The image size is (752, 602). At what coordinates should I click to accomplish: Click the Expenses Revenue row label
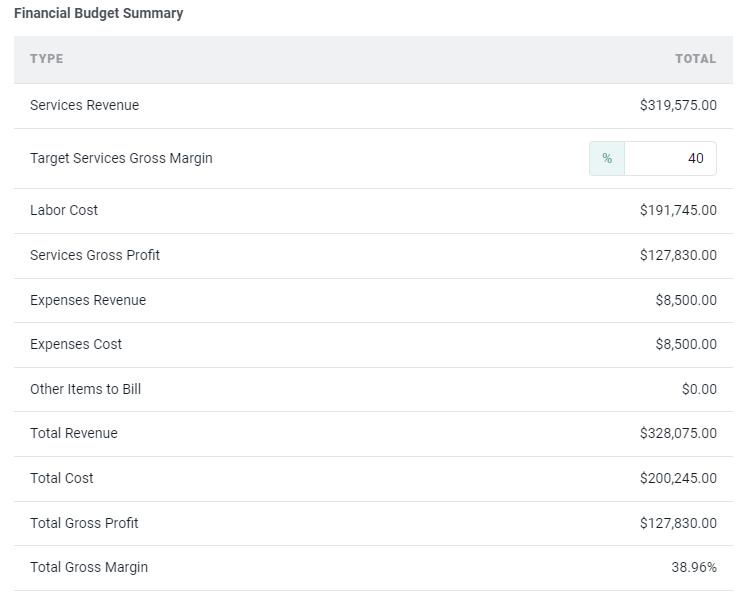(x=88, y=300)
